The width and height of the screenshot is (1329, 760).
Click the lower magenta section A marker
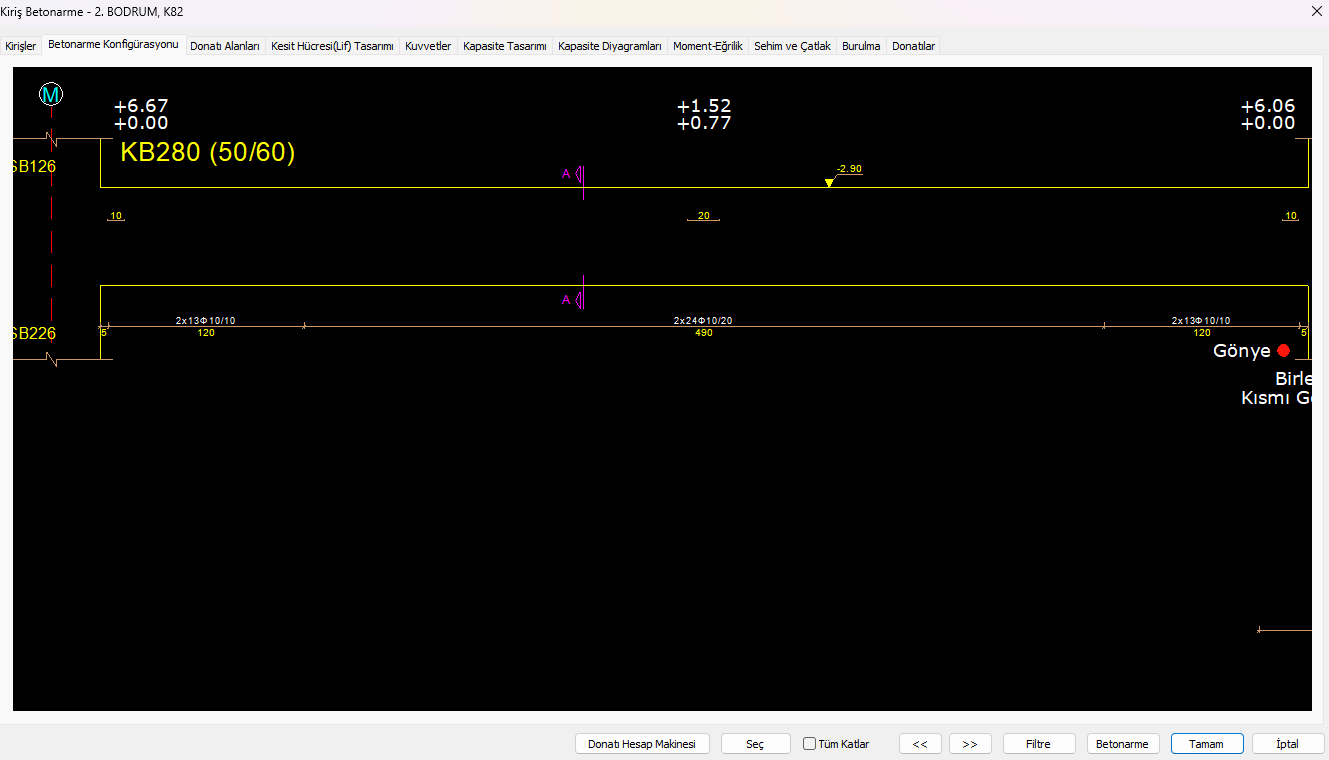point(572,299)
